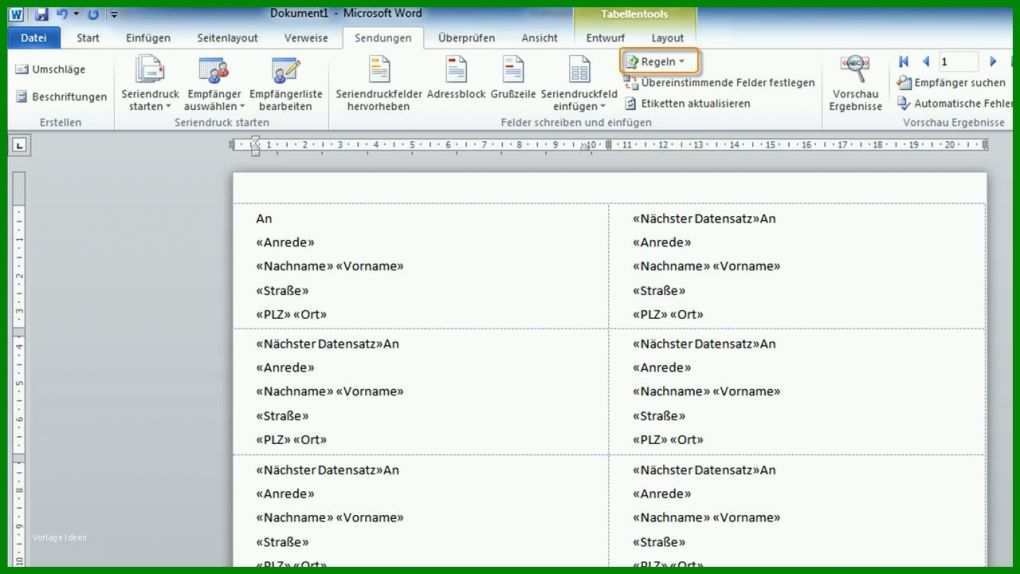Open the Quick Access Toolbar customize arrow
Viewport: 1020px width, 574px height.
pos(114,14)
